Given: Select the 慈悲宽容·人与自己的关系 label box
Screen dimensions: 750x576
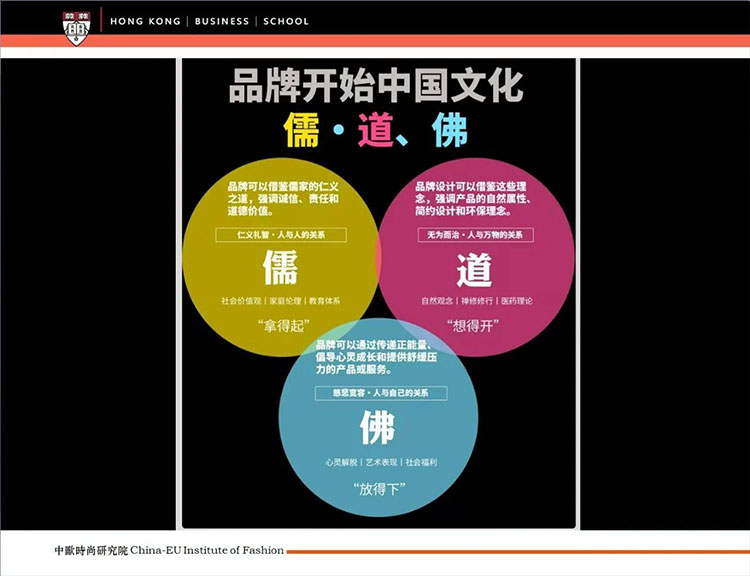Looking at the screenshot, I should tap(377, 394).
